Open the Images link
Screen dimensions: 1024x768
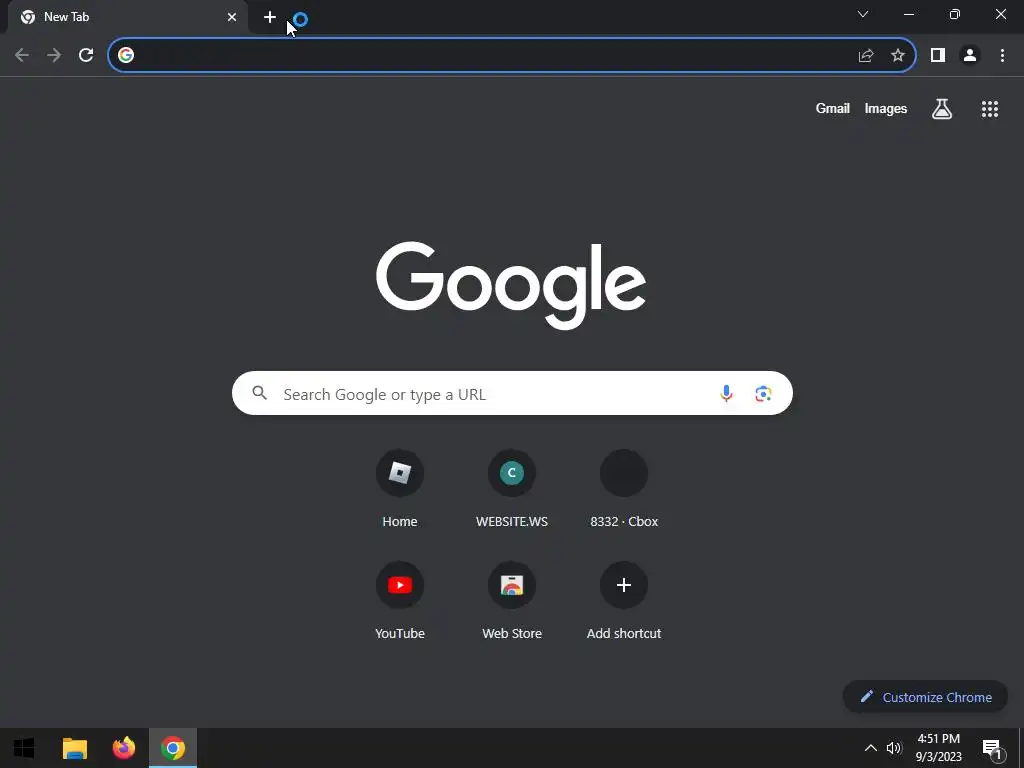pos(886,108)
